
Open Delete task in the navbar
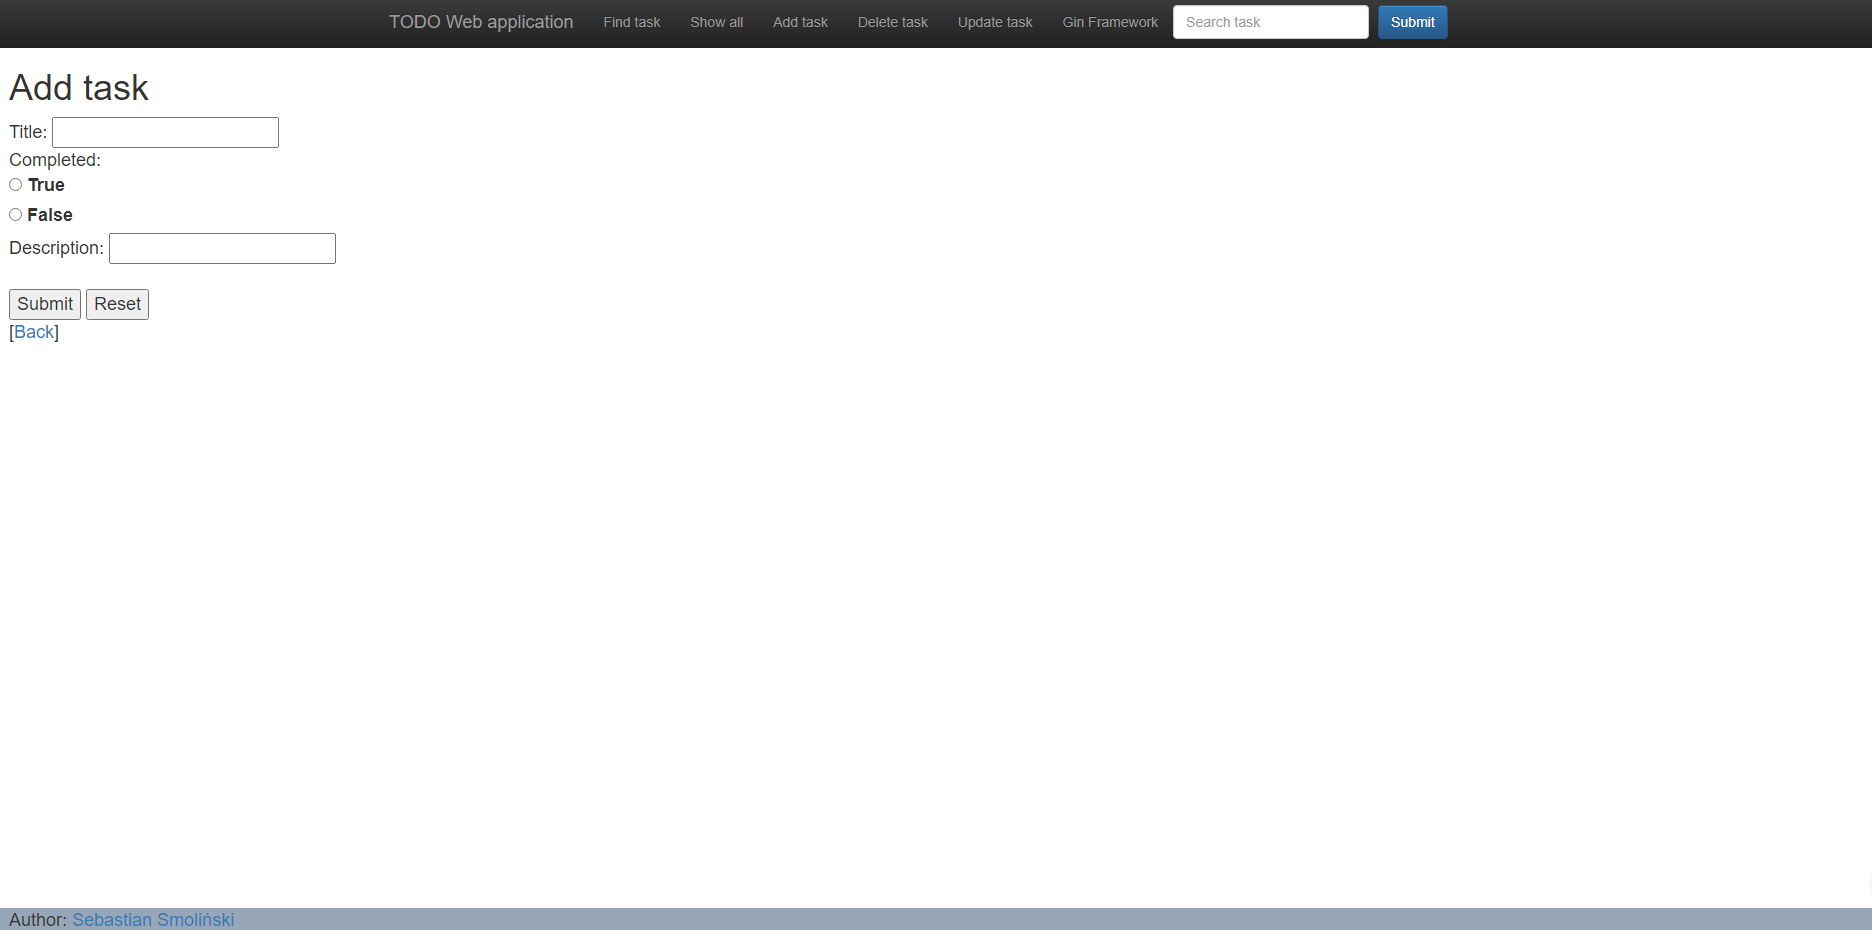click(893, 22)
